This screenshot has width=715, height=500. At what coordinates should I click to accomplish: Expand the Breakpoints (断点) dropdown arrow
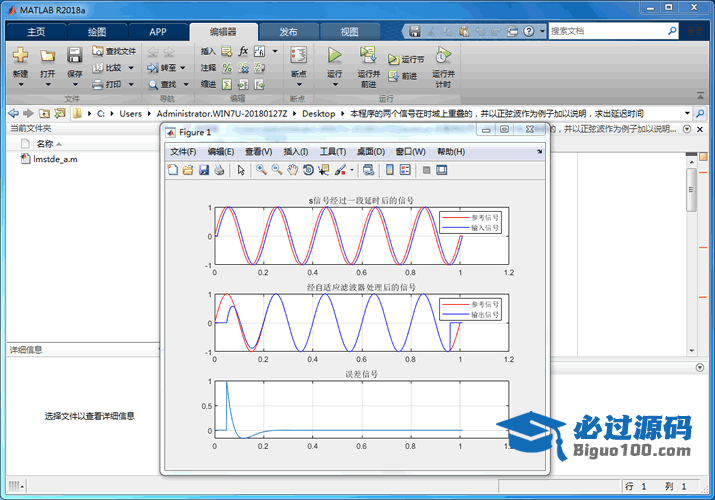point(299,84)
